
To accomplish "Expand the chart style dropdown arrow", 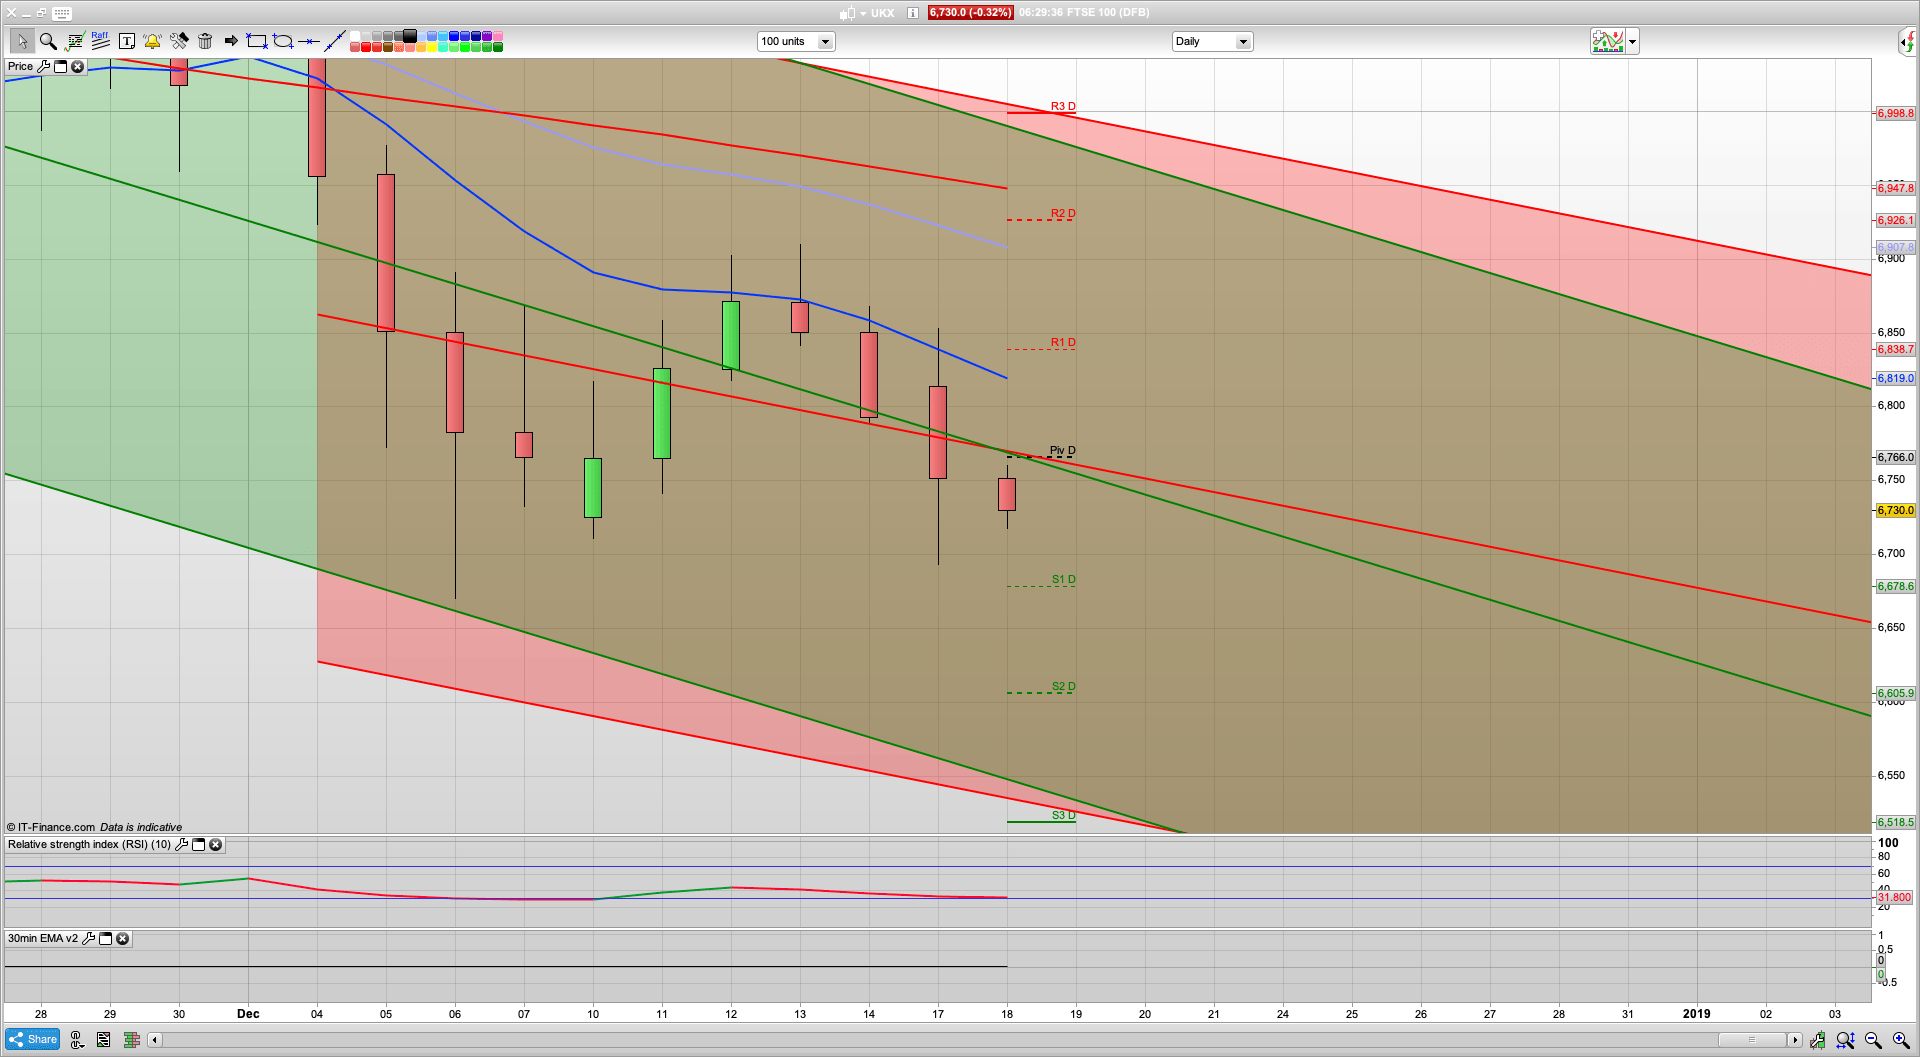I will [x=1631, y=41].
